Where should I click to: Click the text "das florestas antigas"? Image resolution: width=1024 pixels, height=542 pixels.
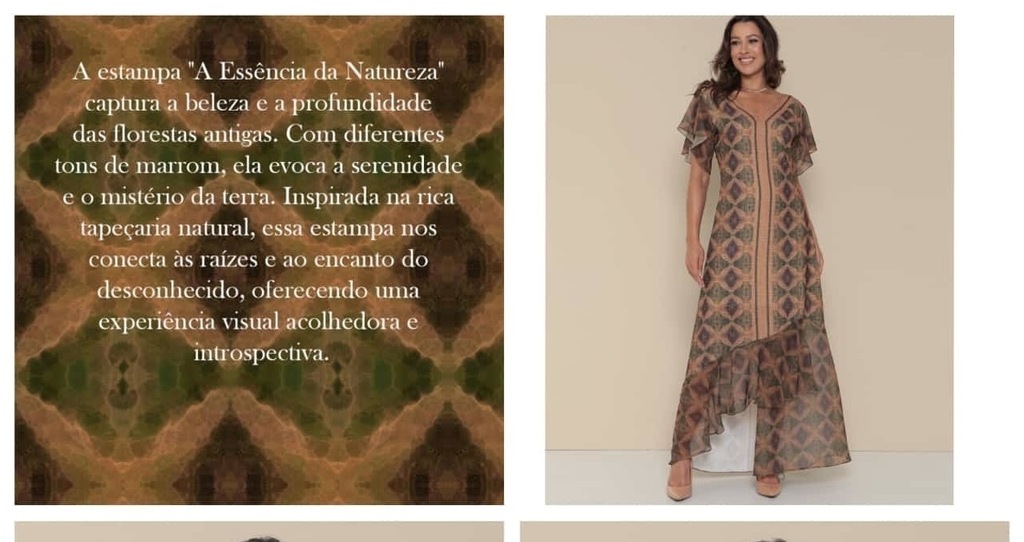pos(172,134)
